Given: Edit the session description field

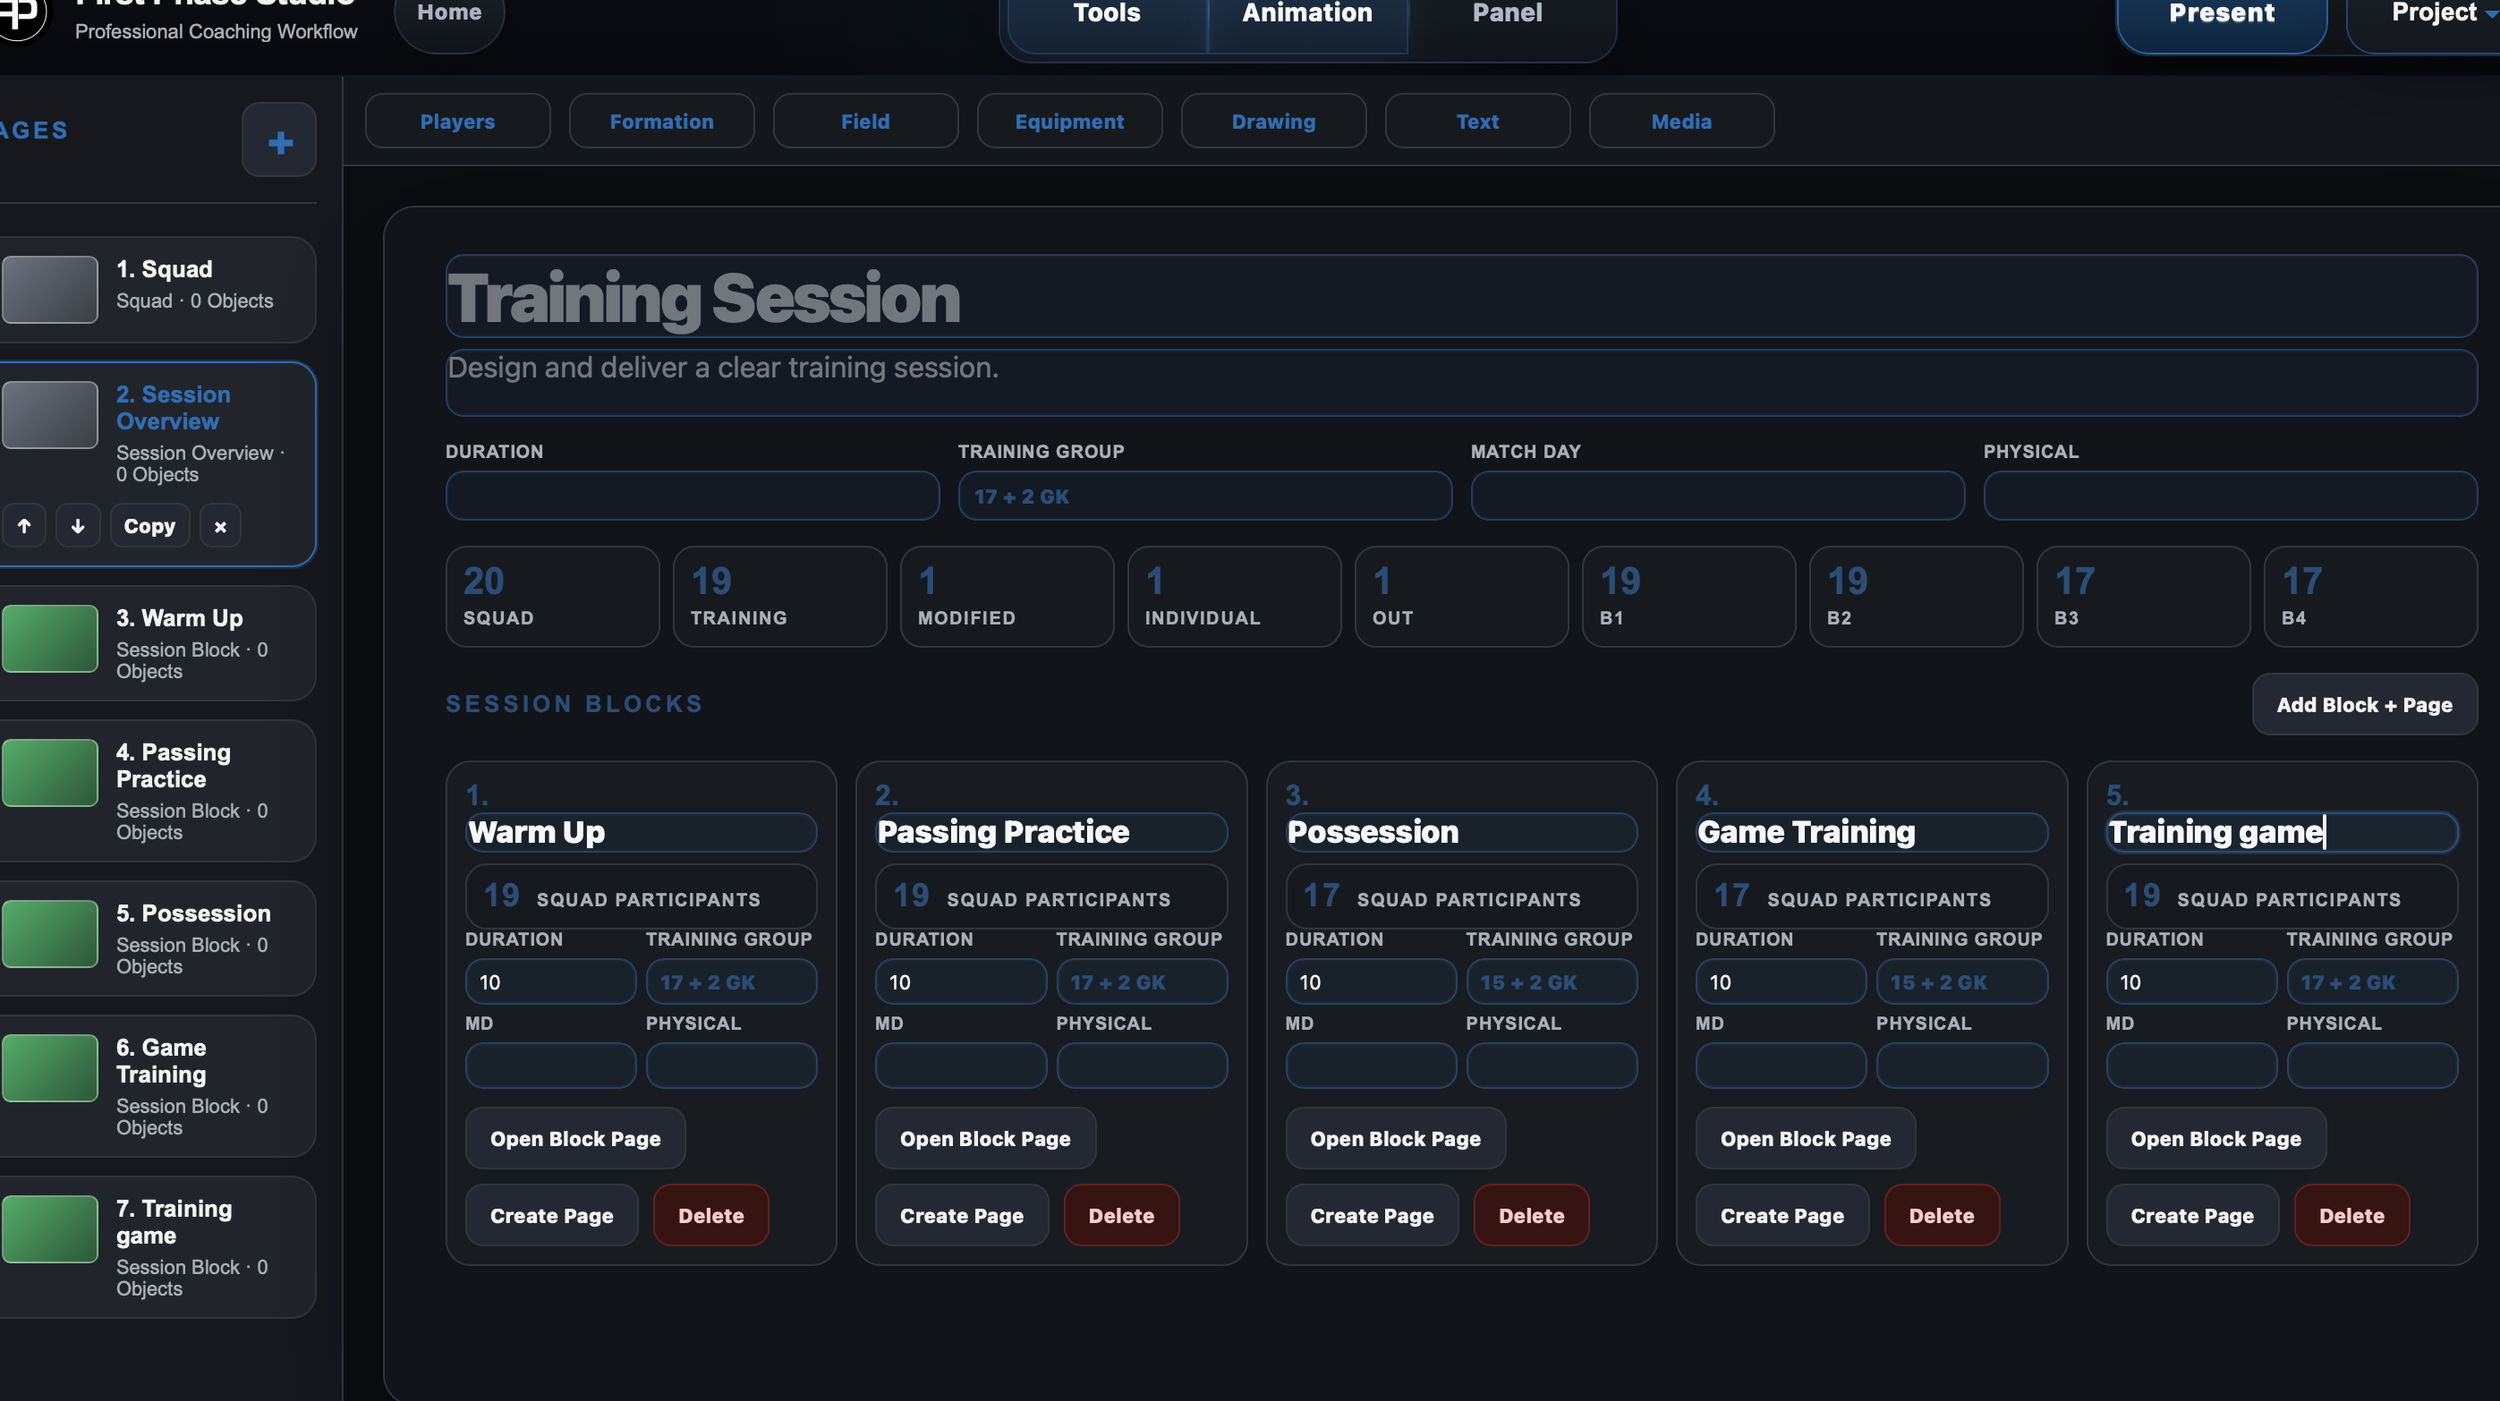Looking at the screenshot, I should tap(1461, 383).
